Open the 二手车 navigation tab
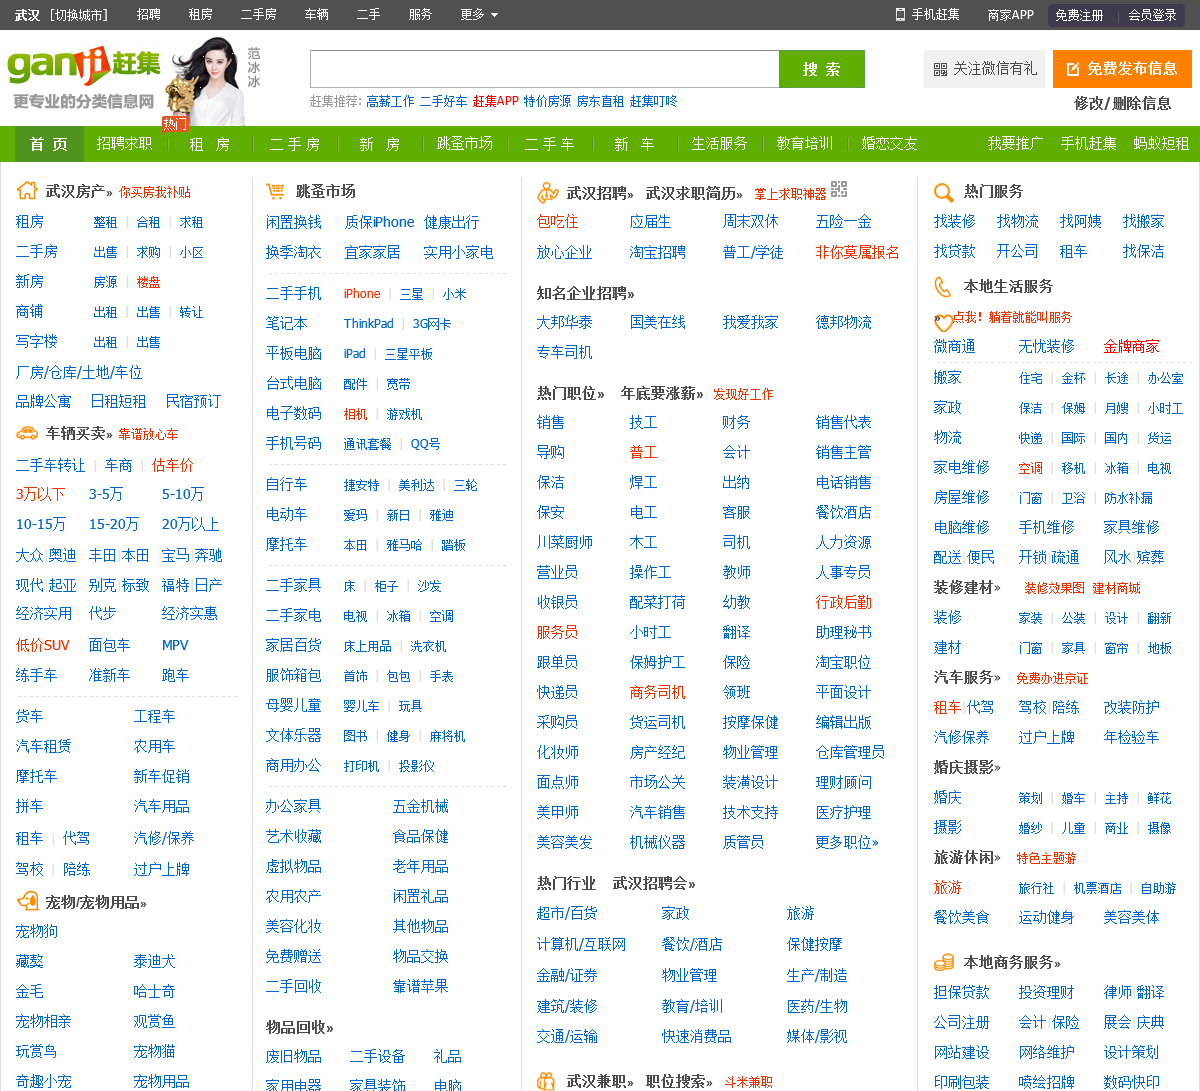The height and width of the screenshot is (1091, 1200). 550,144
